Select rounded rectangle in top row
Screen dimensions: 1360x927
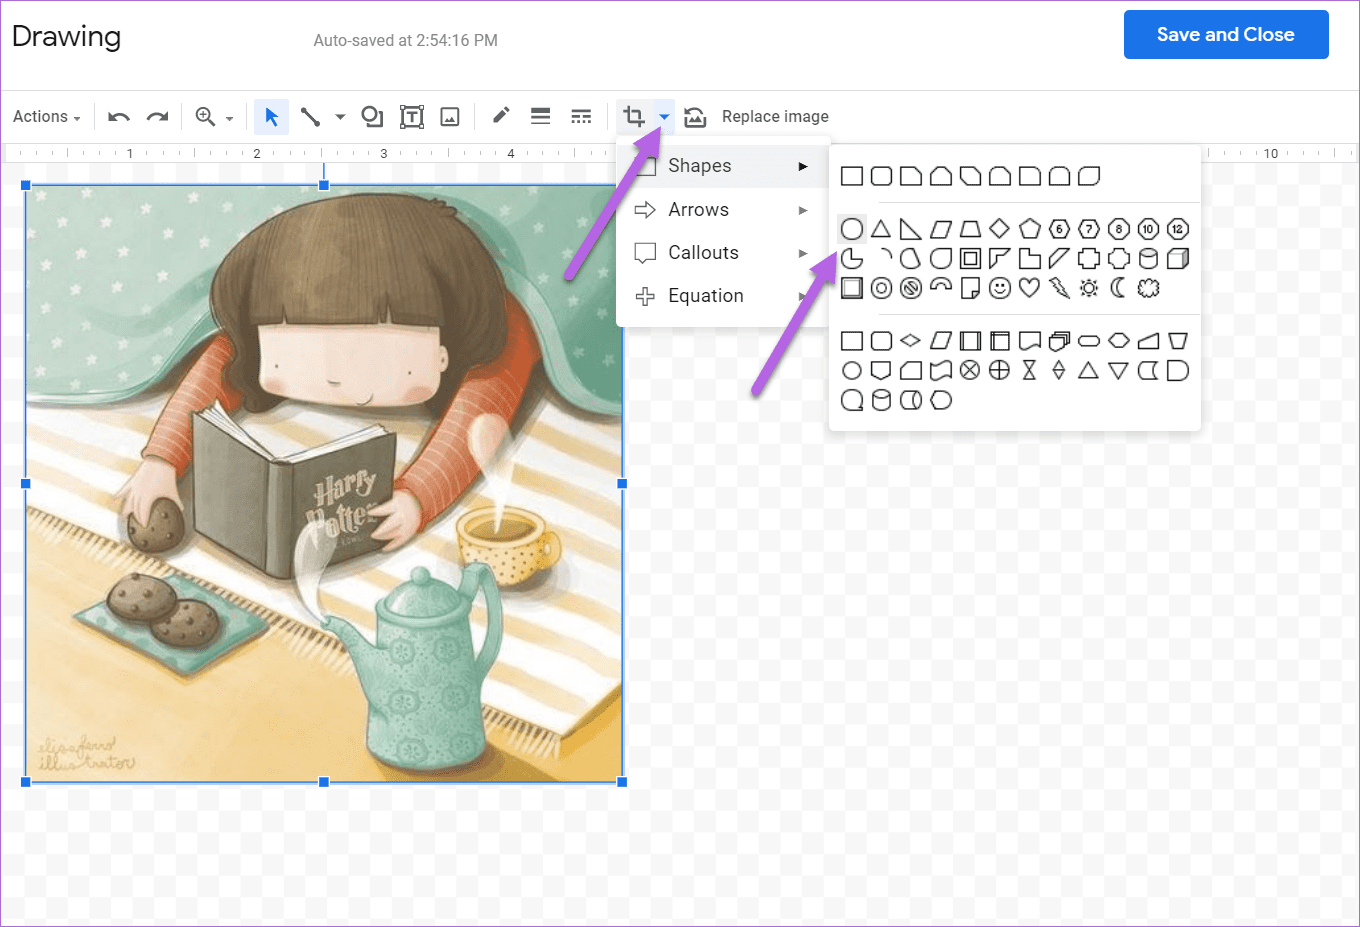(881, 176)
